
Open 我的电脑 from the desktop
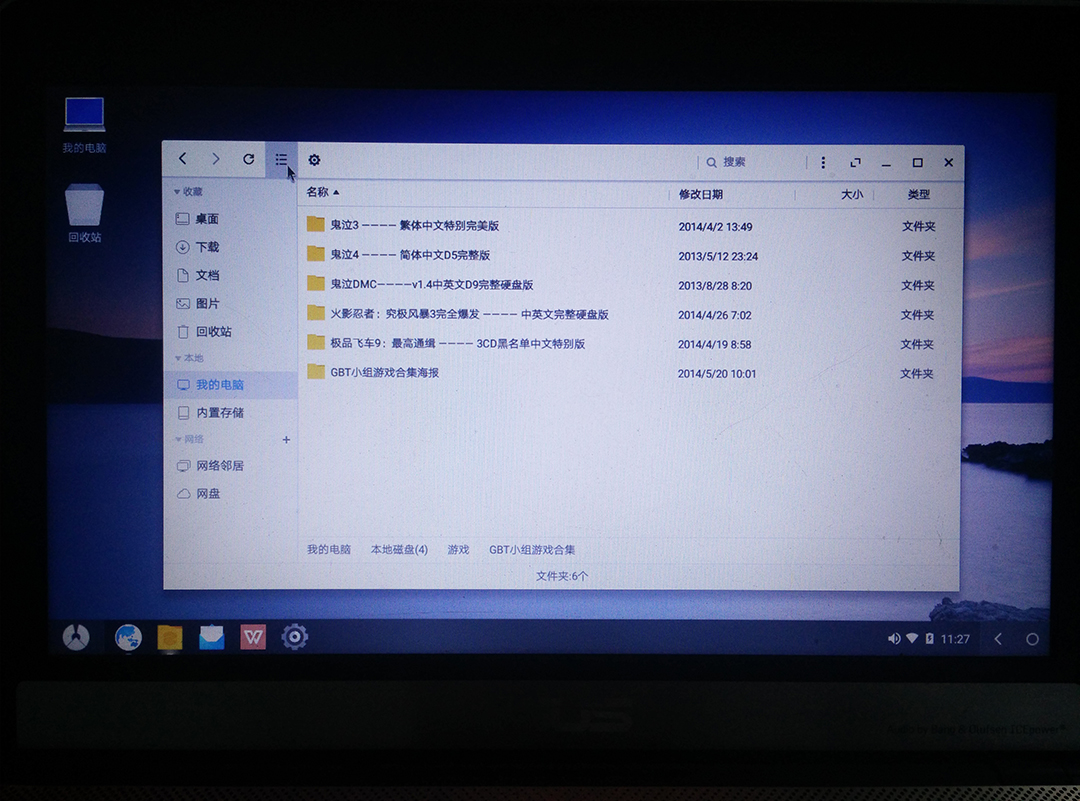click(x=83, y=112)
